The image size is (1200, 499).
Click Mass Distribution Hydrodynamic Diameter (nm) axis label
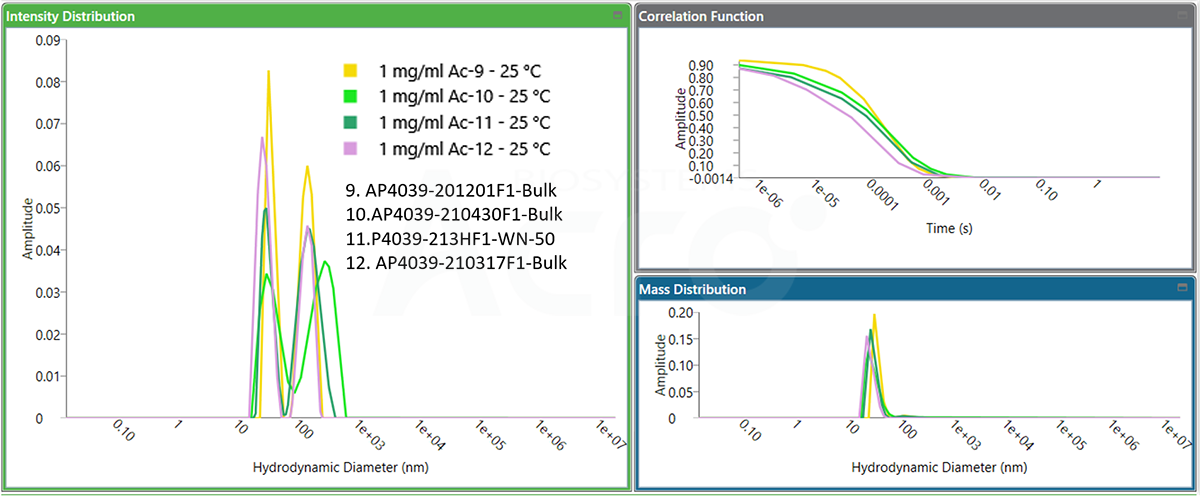click(938, 467)
